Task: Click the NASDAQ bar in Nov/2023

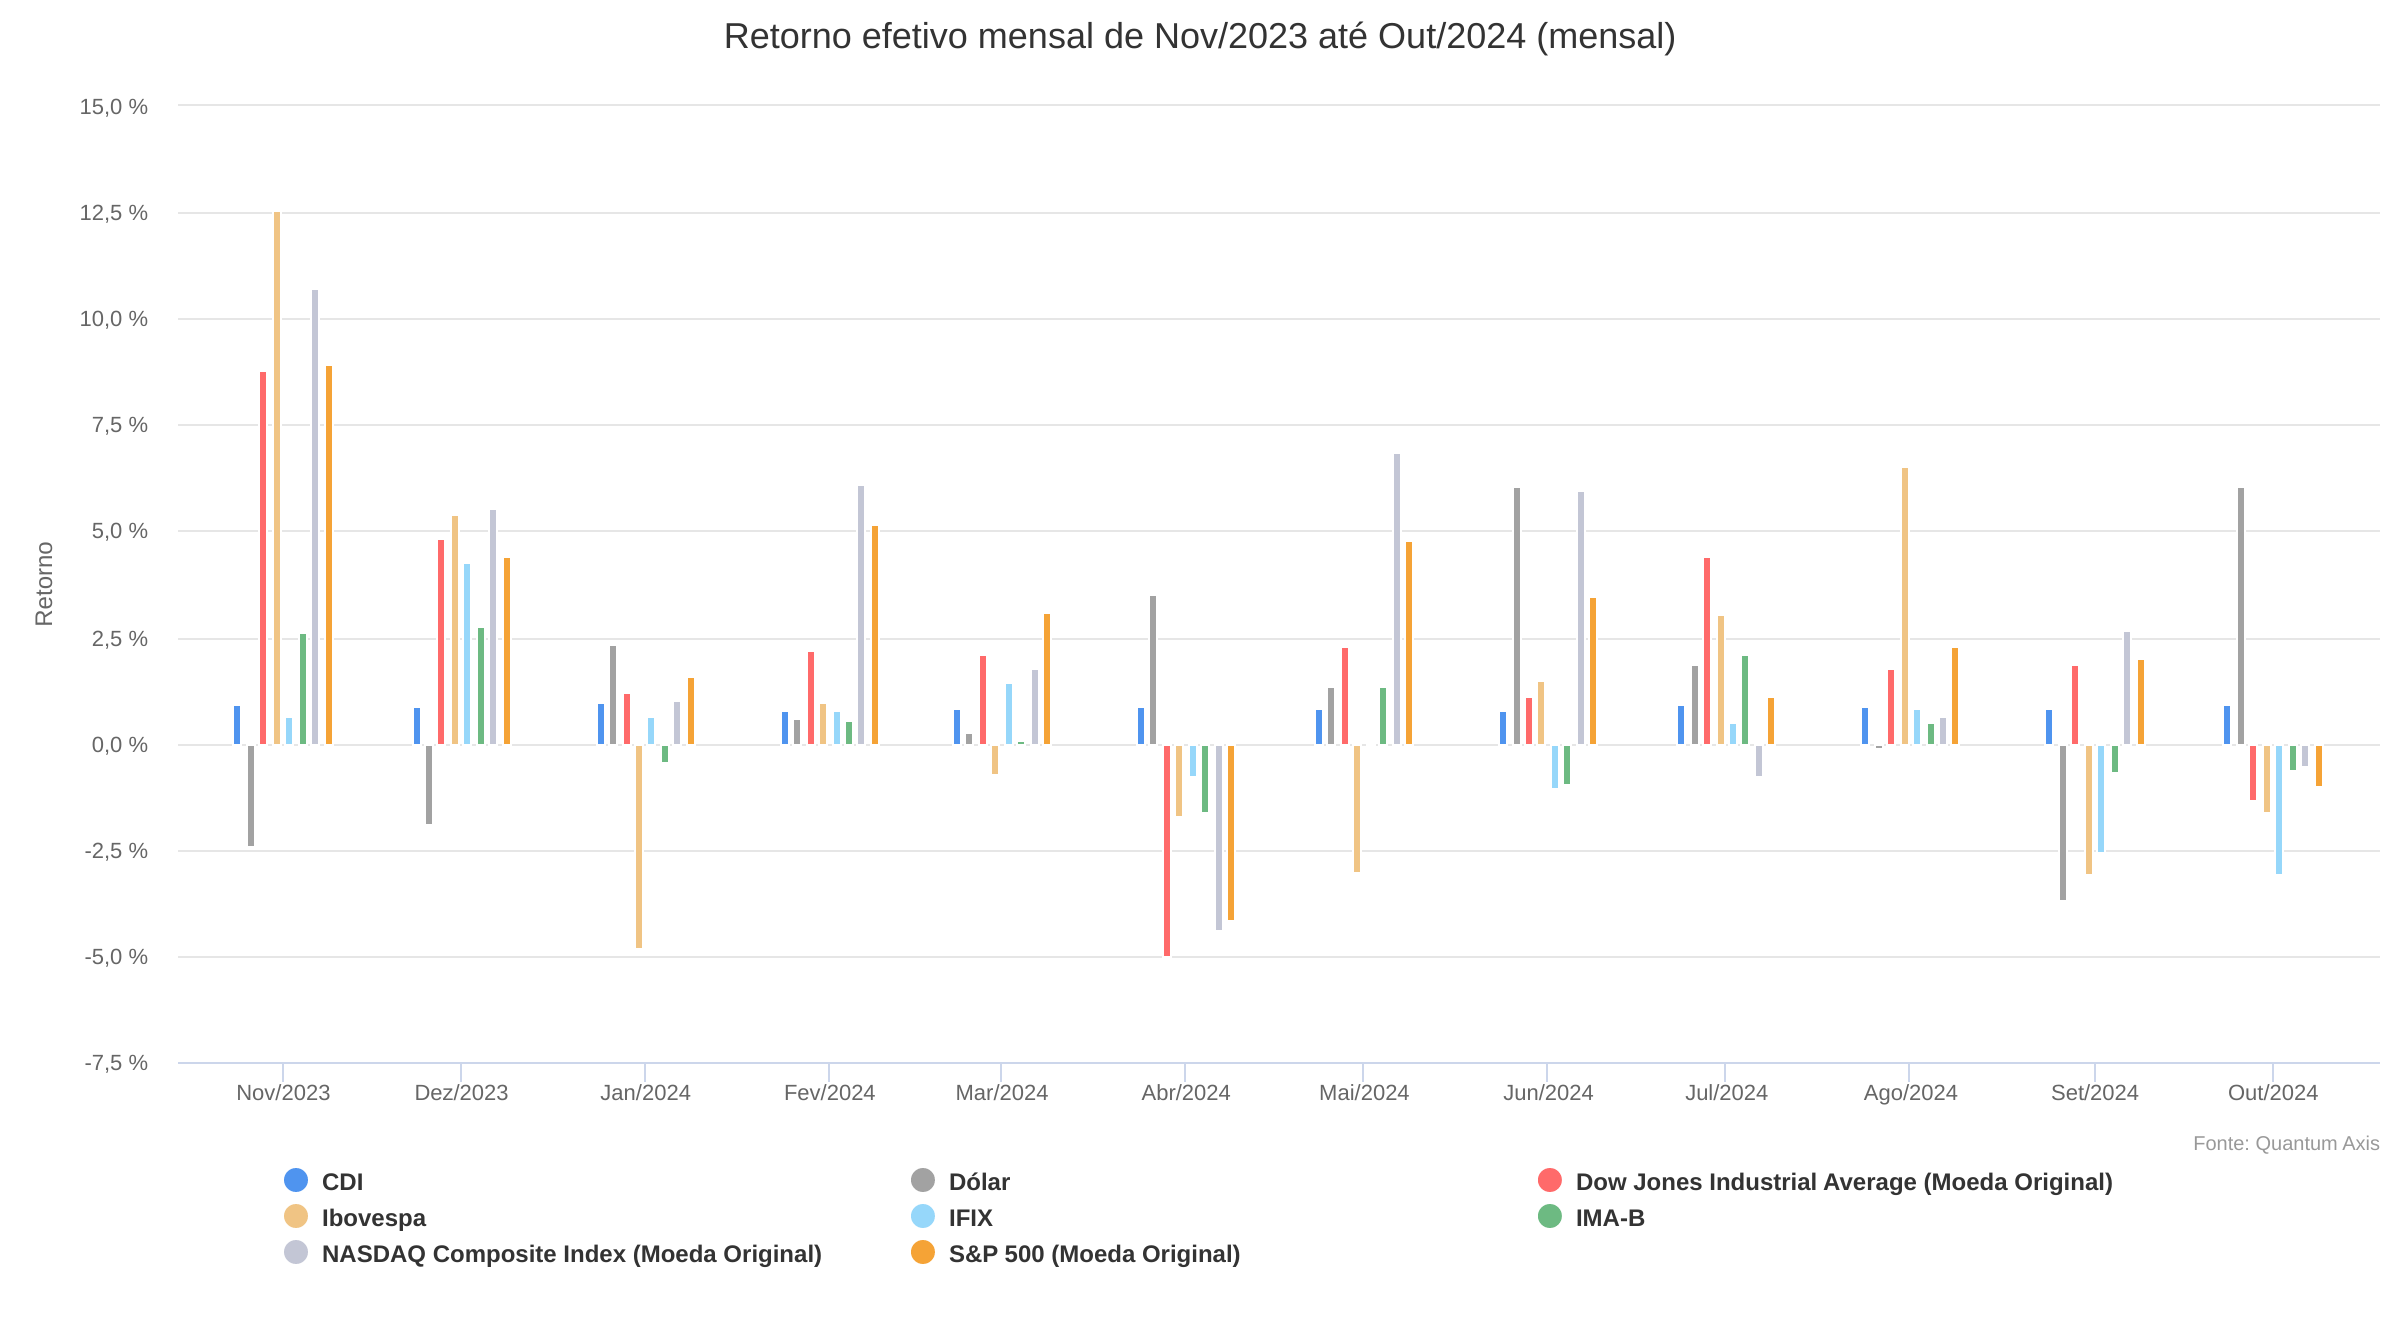Action: coord(315,518)
